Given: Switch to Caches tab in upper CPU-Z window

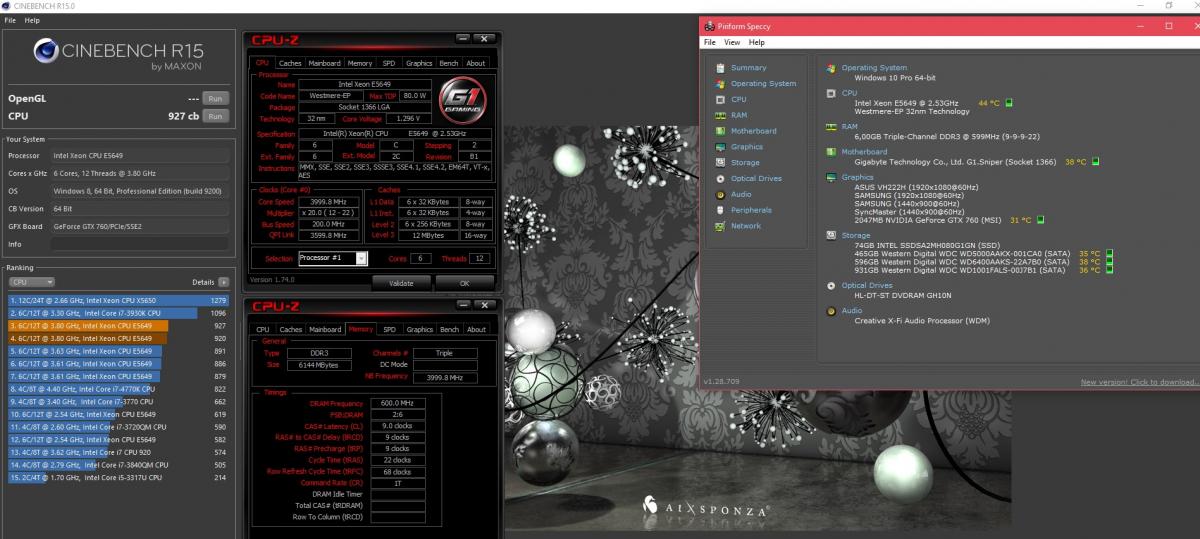Looking at the screenshot, I should pyautogui.click(x=290, y=63).
